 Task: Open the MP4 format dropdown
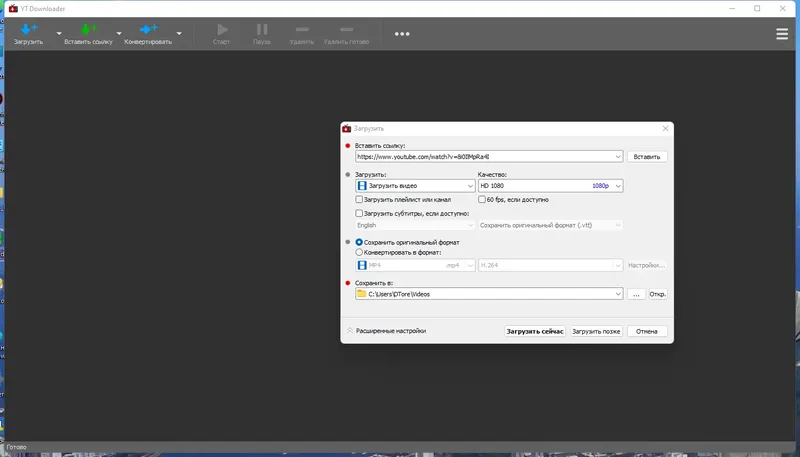pos(415,265)
